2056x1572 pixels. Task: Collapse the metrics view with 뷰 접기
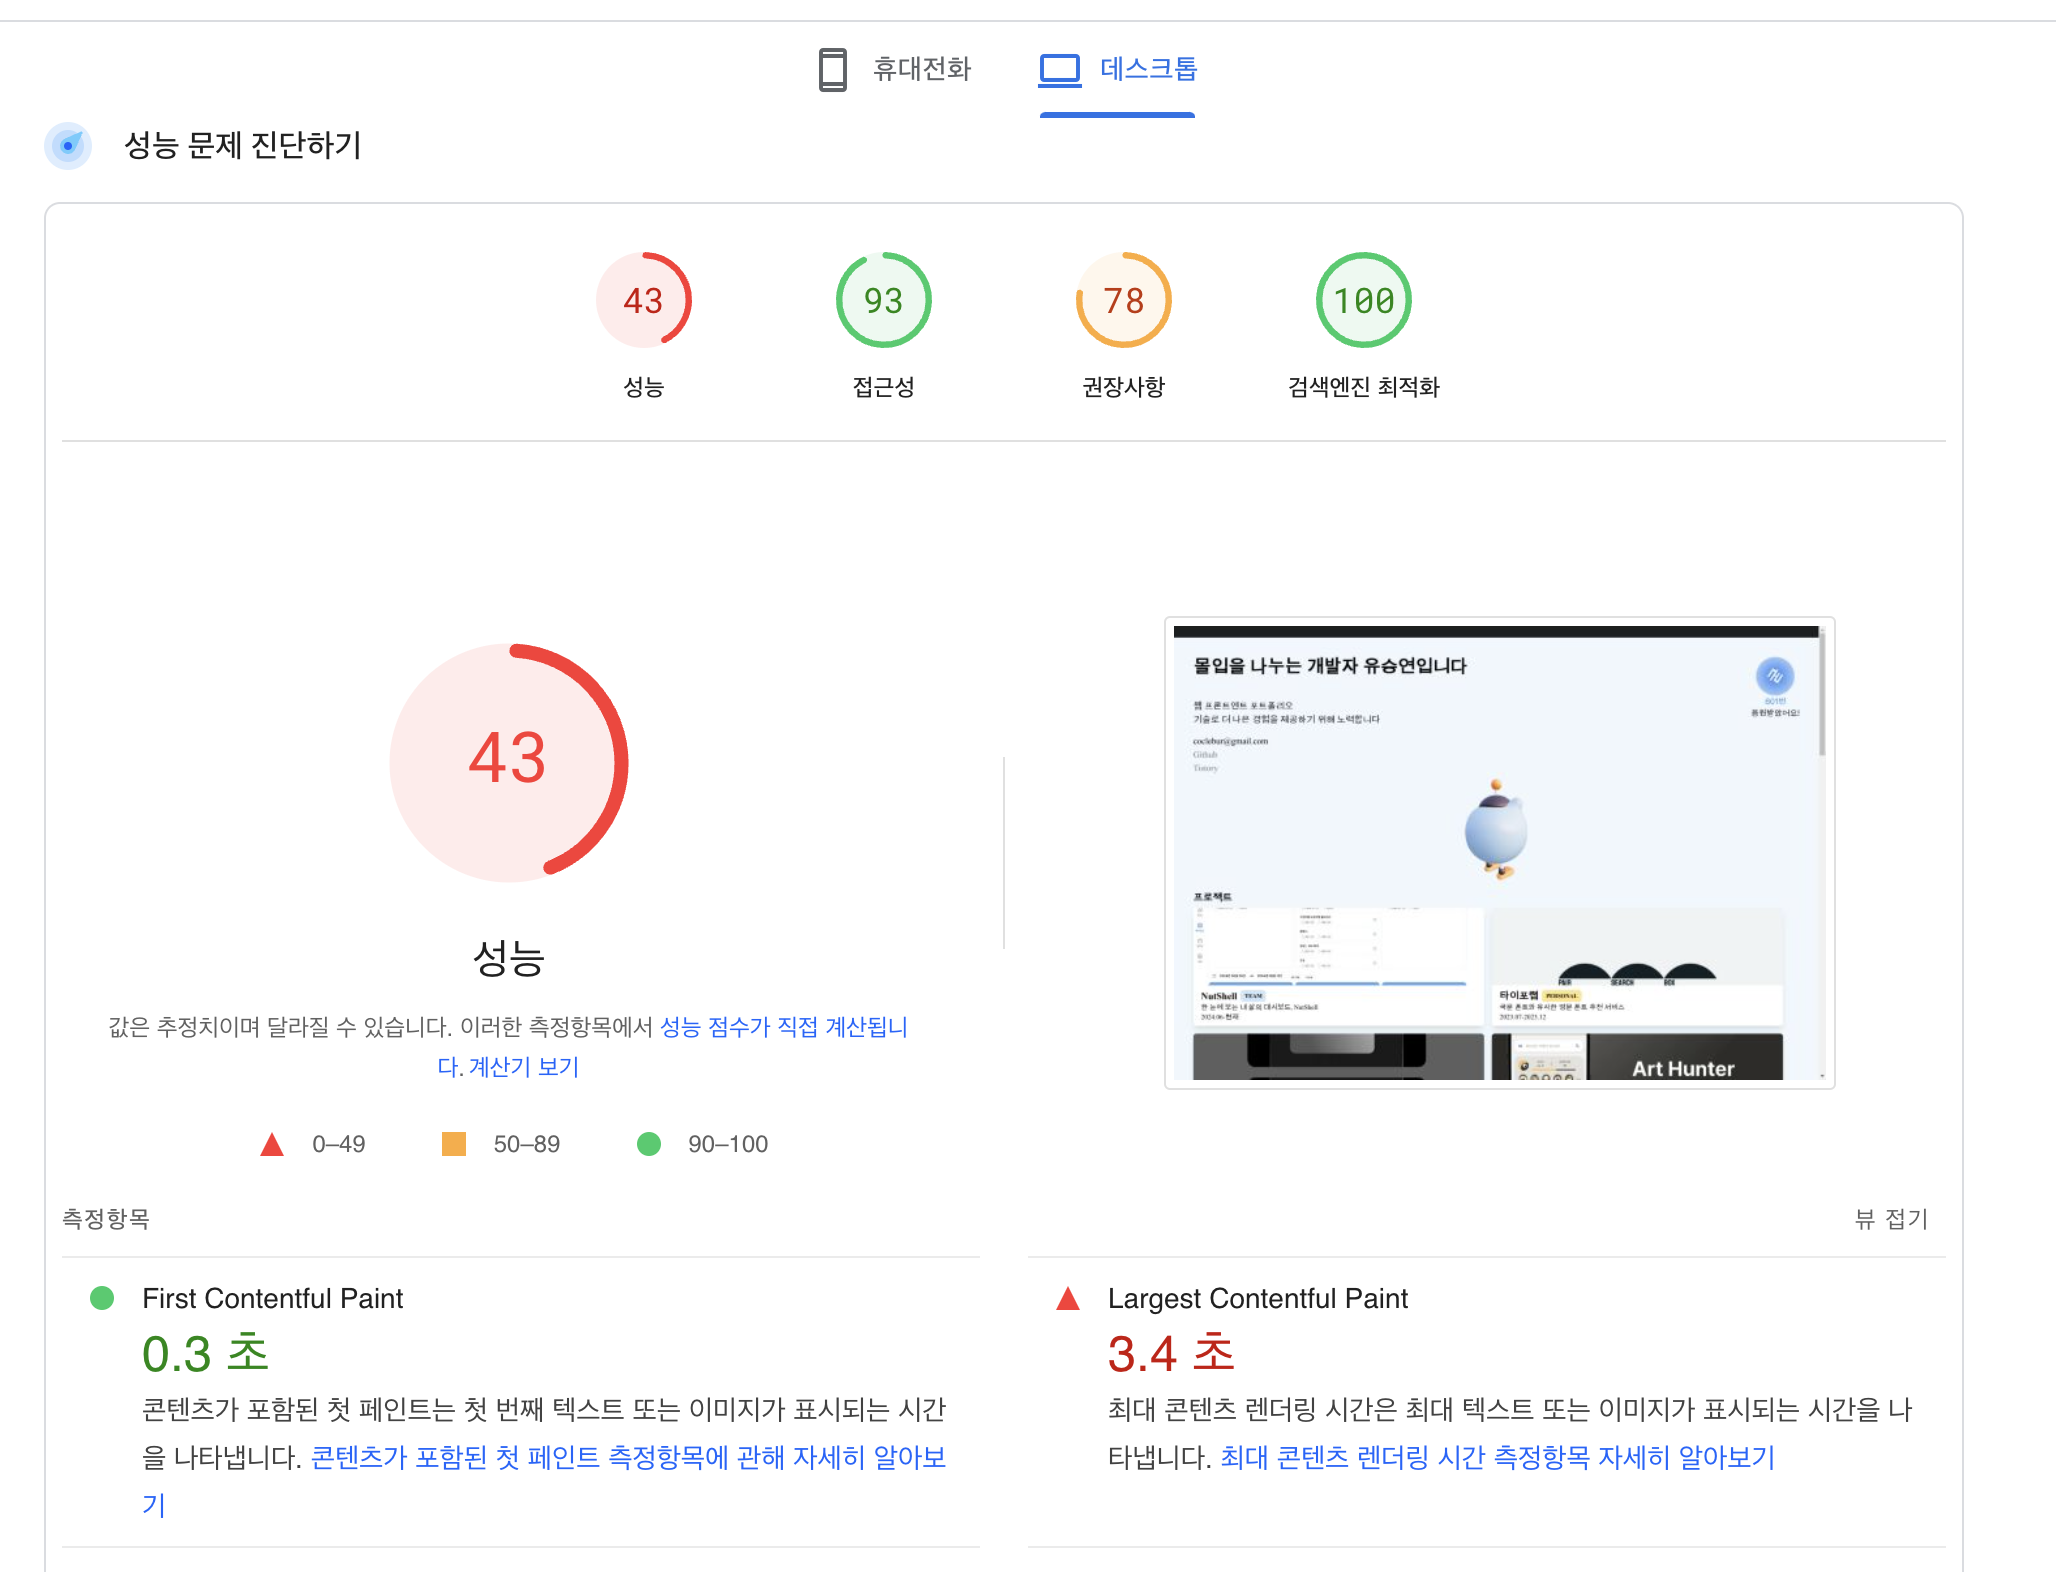point(1890,1218)
